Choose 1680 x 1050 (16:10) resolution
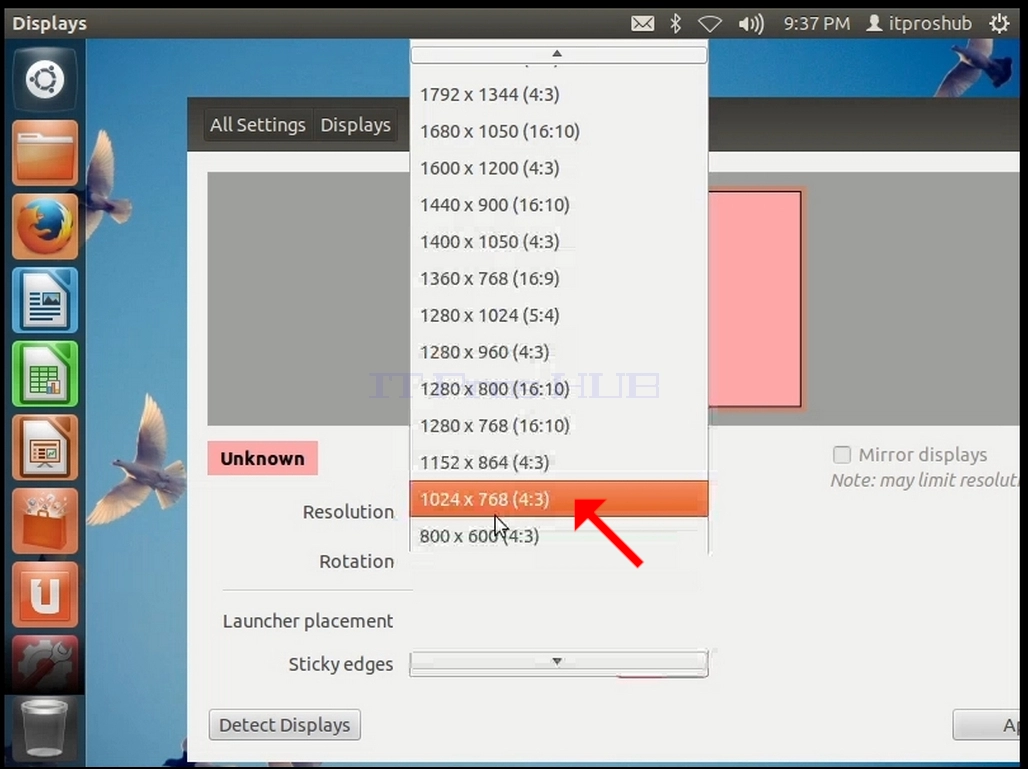1028x769 pixels. pos(559,131)
